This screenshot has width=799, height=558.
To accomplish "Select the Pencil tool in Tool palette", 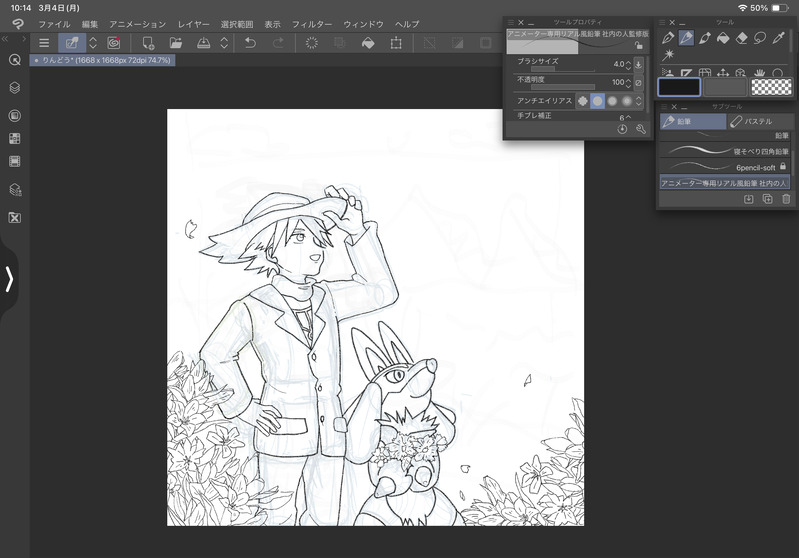I will point(686,38).
